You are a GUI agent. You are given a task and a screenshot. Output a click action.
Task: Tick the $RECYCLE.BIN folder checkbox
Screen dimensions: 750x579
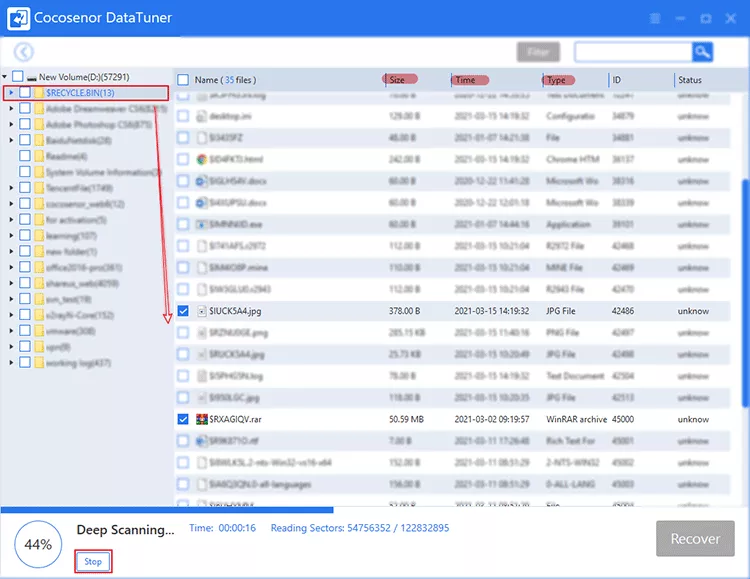point(25,92)
